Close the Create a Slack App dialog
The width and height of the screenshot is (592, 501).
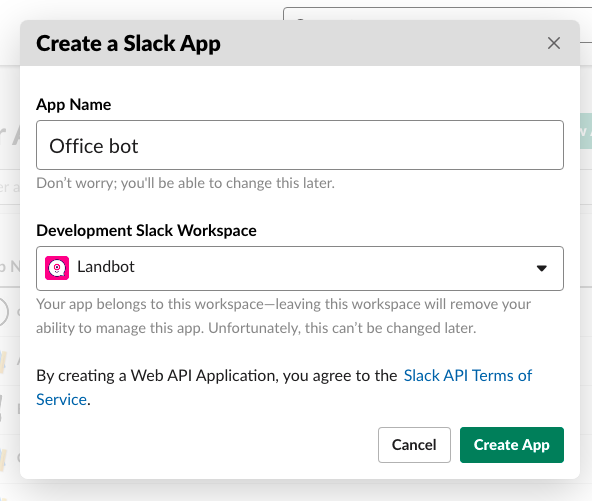[553, 43]
